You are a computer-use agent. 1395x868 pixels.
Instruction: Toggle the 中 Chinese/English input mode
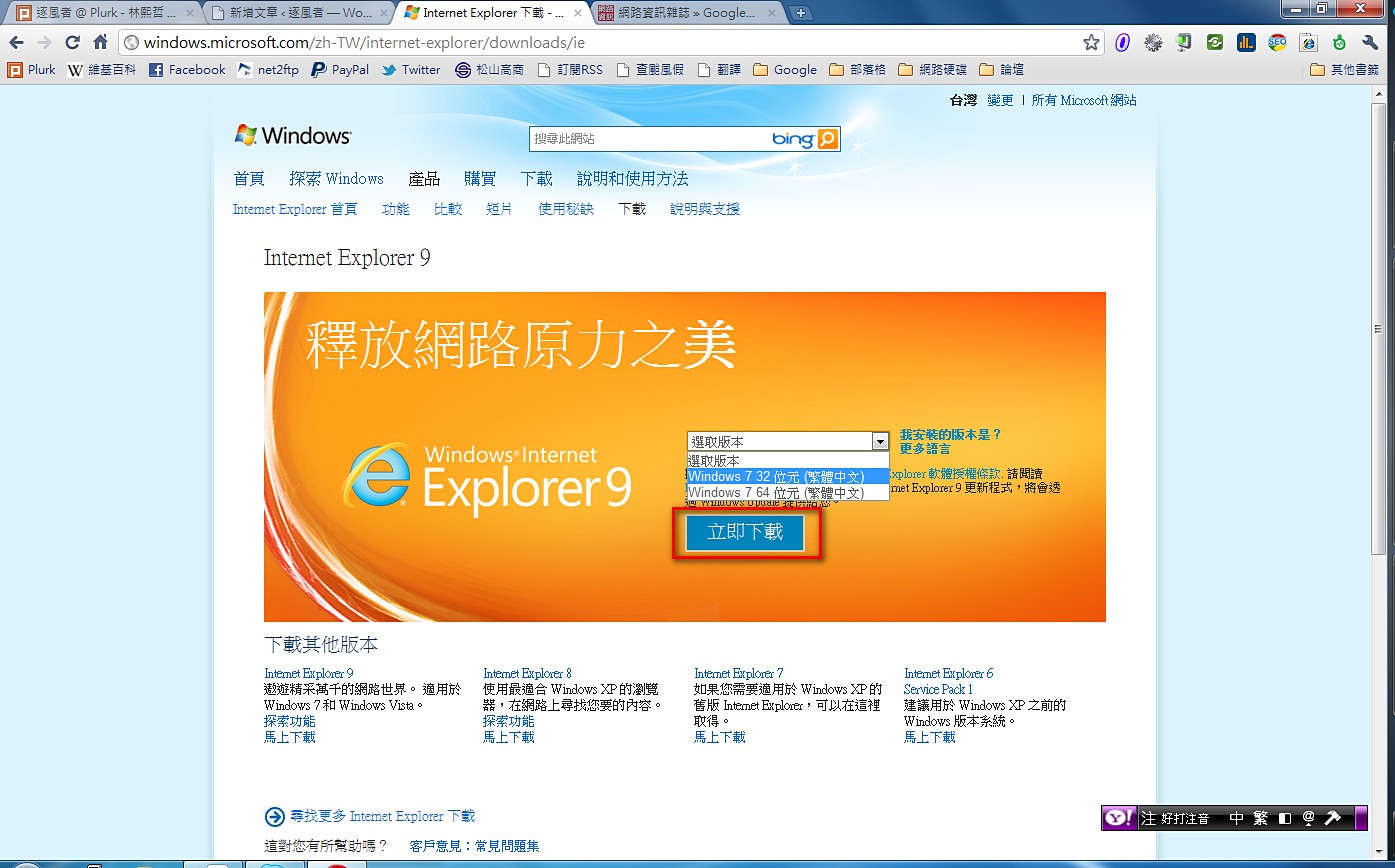pos(1236,818)
